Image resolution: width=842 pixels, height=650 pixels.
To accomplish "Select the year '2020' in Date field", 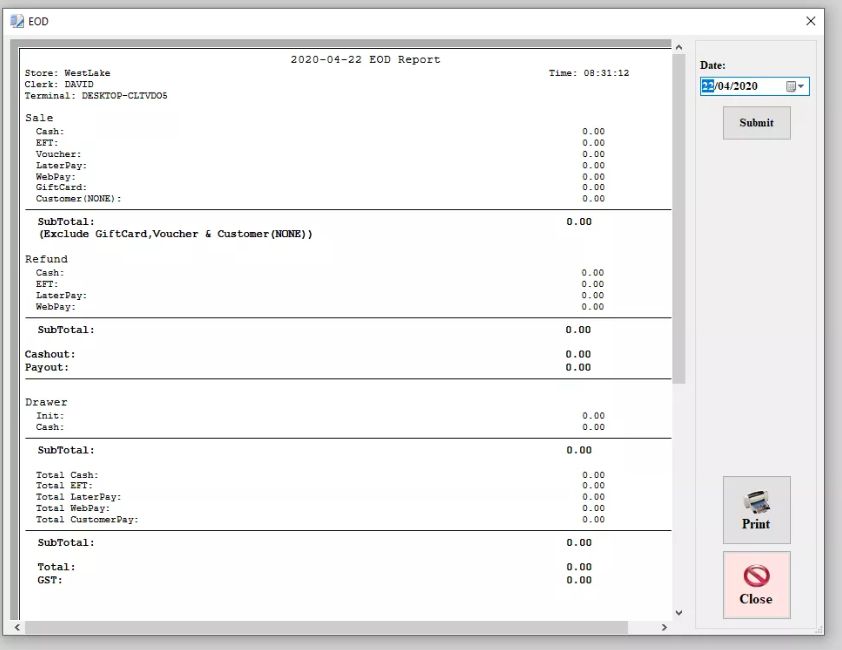I will [x=745, y=87].
